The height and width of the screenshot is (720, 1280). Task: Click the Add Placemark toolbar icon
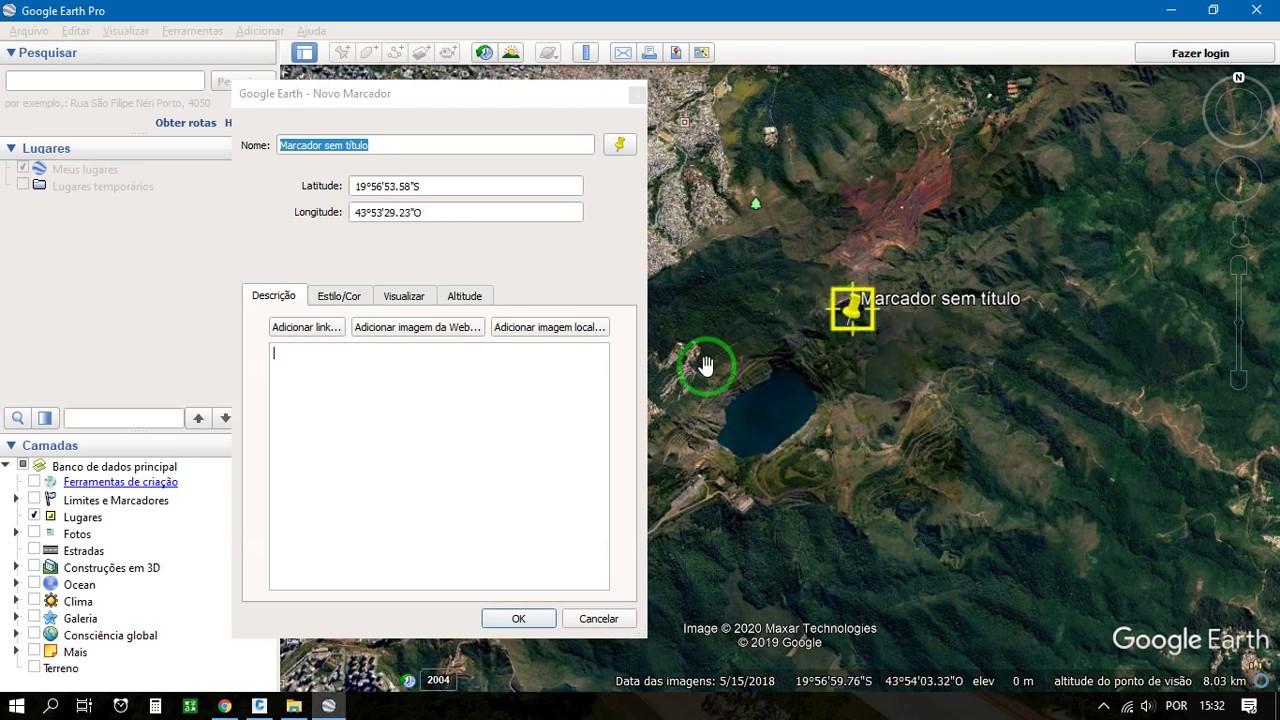[342, 53]
